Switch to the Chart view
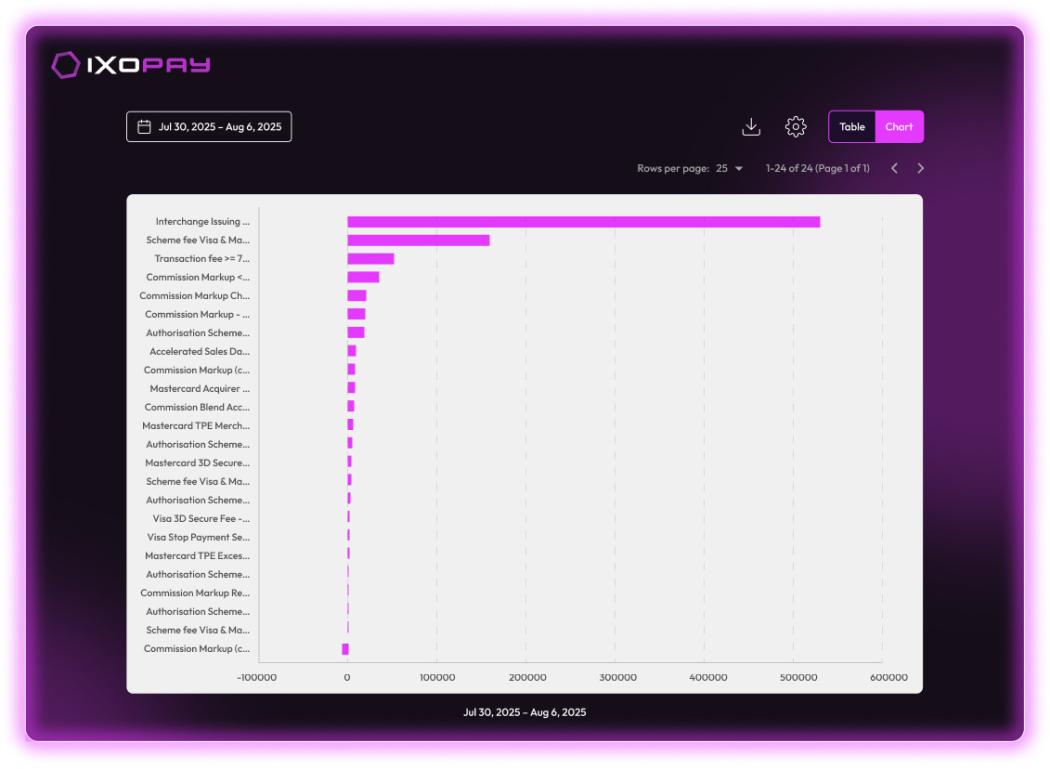Viewport: 1050px width, 769px height. click(x=899, y=127)
